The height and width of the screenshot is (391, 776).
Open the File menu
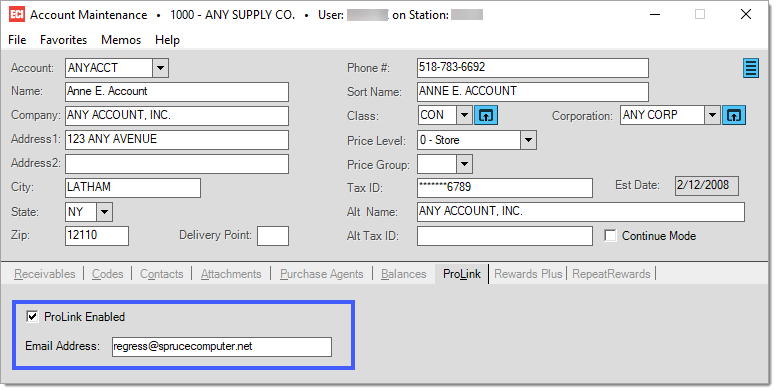(17, 40)
